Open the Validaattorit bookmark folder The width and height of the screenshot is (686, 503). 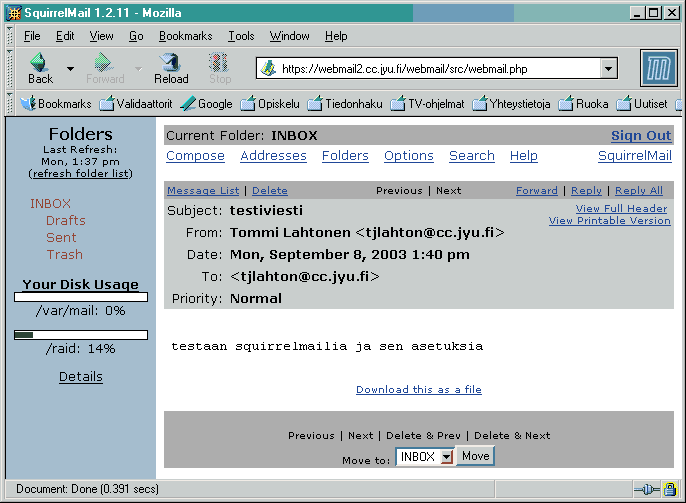coord(136,104)
